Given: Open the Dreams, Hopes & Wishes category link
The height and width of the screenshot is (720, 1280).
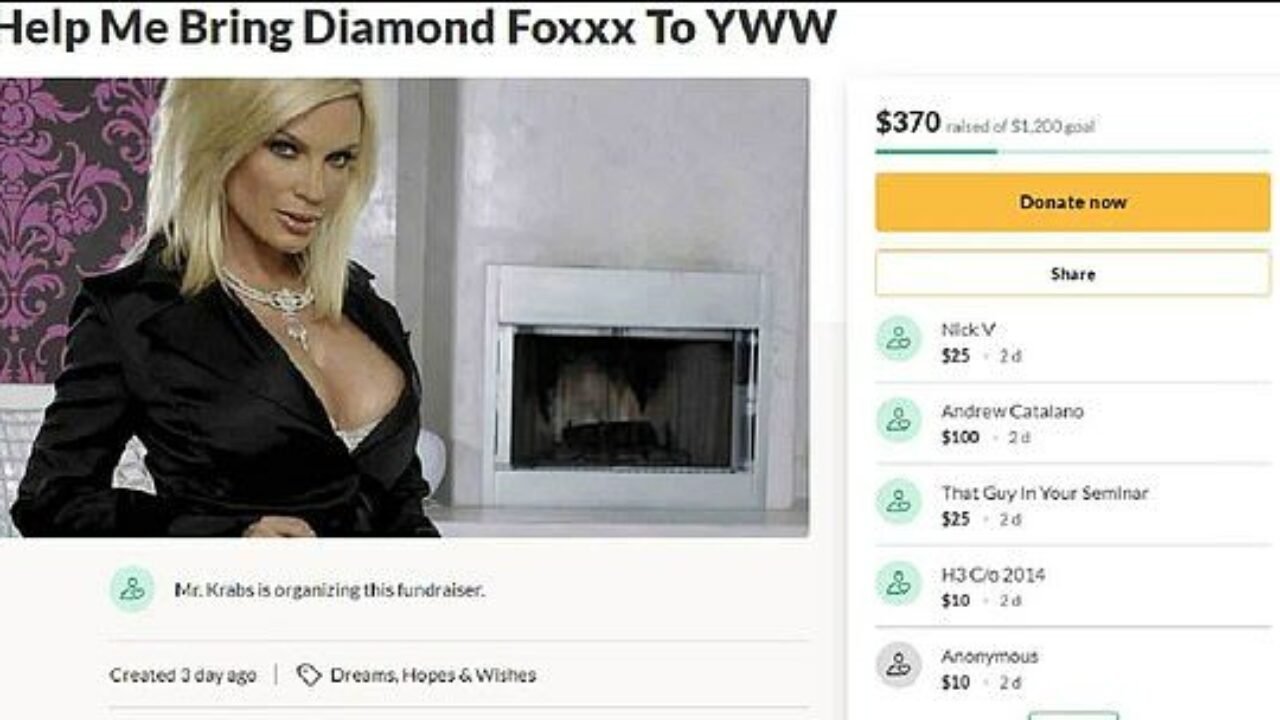Looking at the screenshot, I should [433, 675].
